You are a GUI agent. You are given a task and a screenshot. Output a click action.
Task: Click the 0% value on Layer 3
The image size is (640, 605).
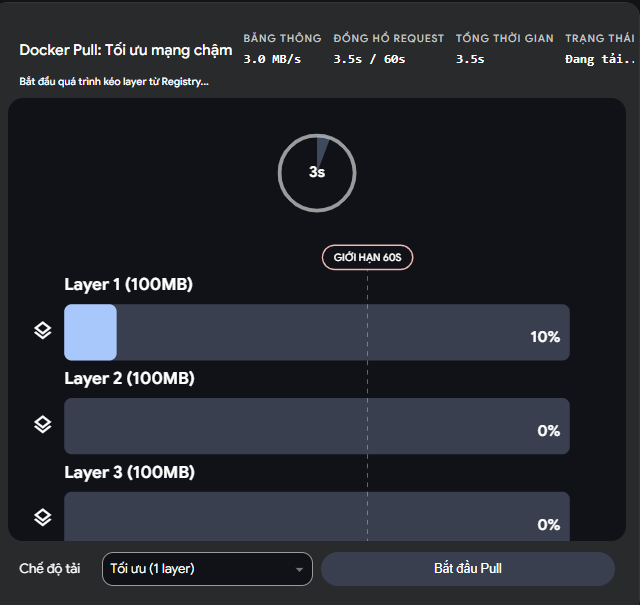click(x=549, y=525)
